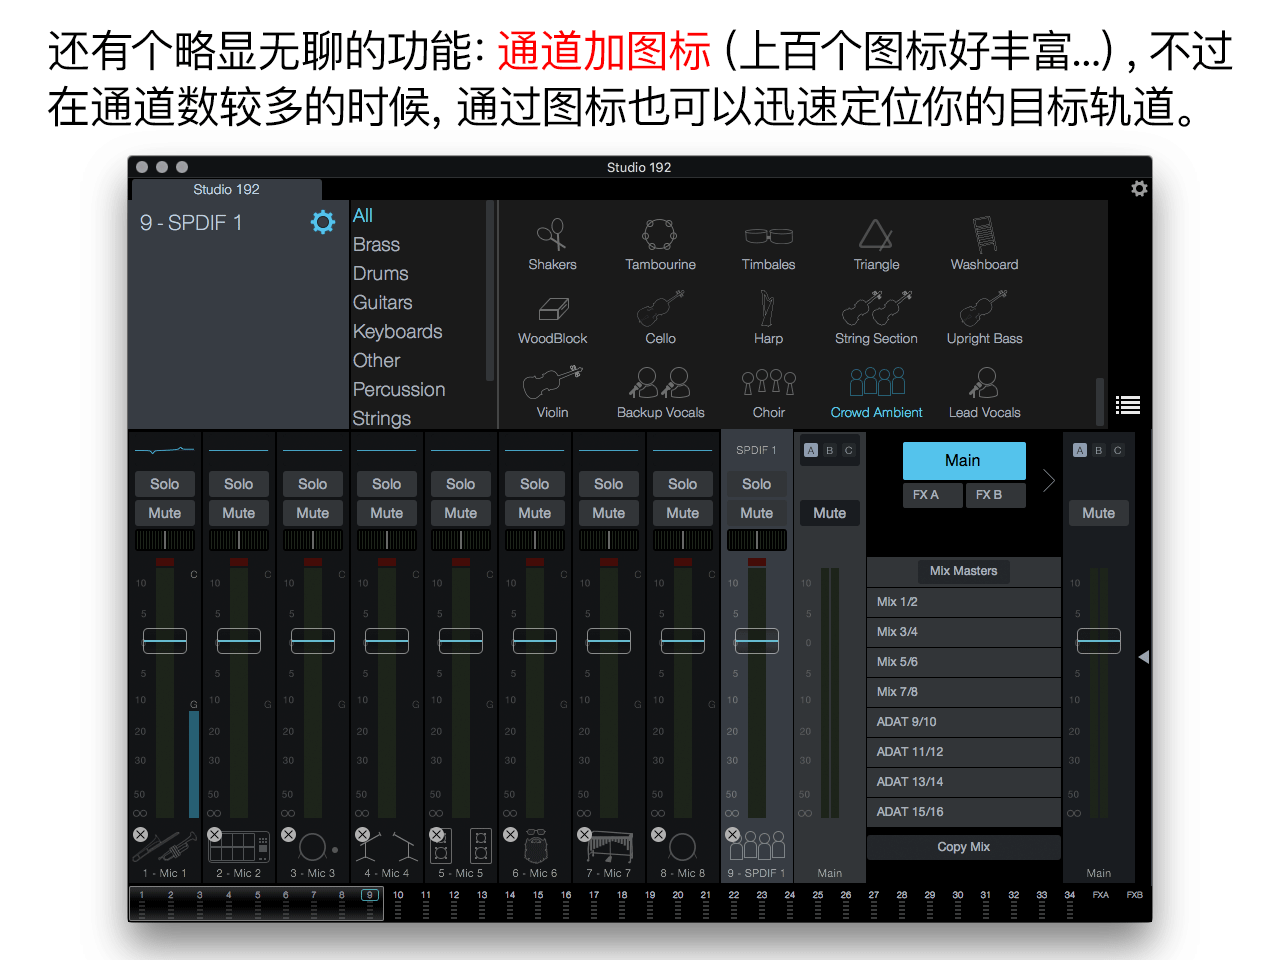Choose the String Section channel icon
Viewport: 1280px width, 960px height.
pos(876,319)
